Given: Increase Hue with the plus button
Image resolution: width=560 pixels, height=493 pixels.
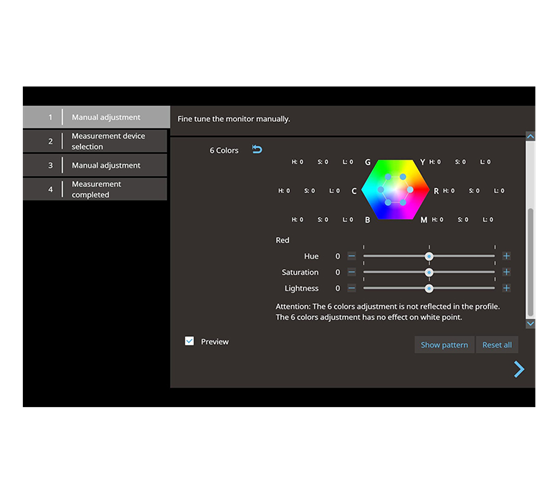Looking at the screenshot, I should click(x=506, y=256).
